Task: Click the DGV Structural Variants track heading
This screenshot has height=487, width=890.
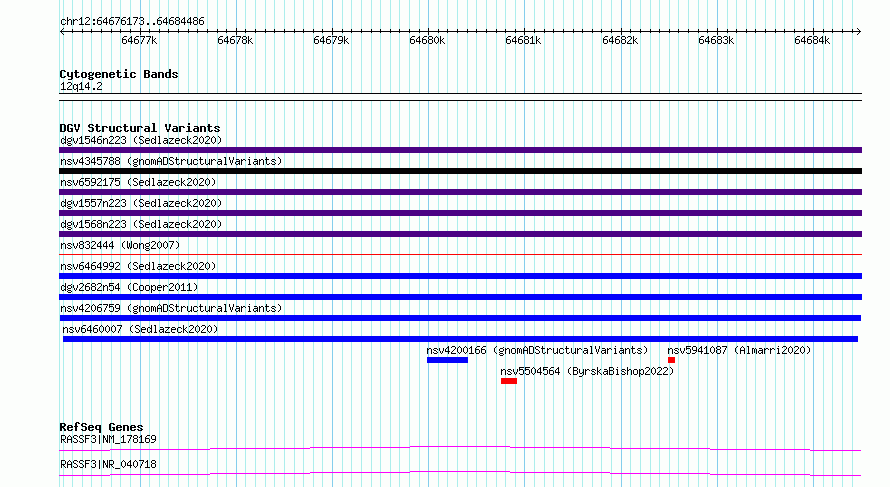Action: click(140, 128)
